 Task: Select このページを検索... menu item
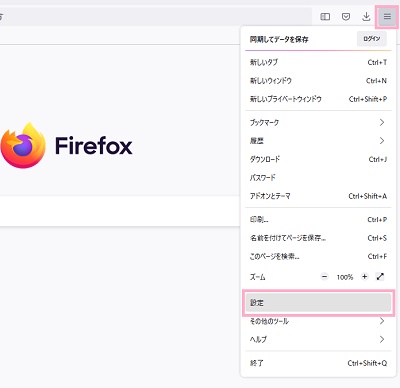(x=318, y=256)
